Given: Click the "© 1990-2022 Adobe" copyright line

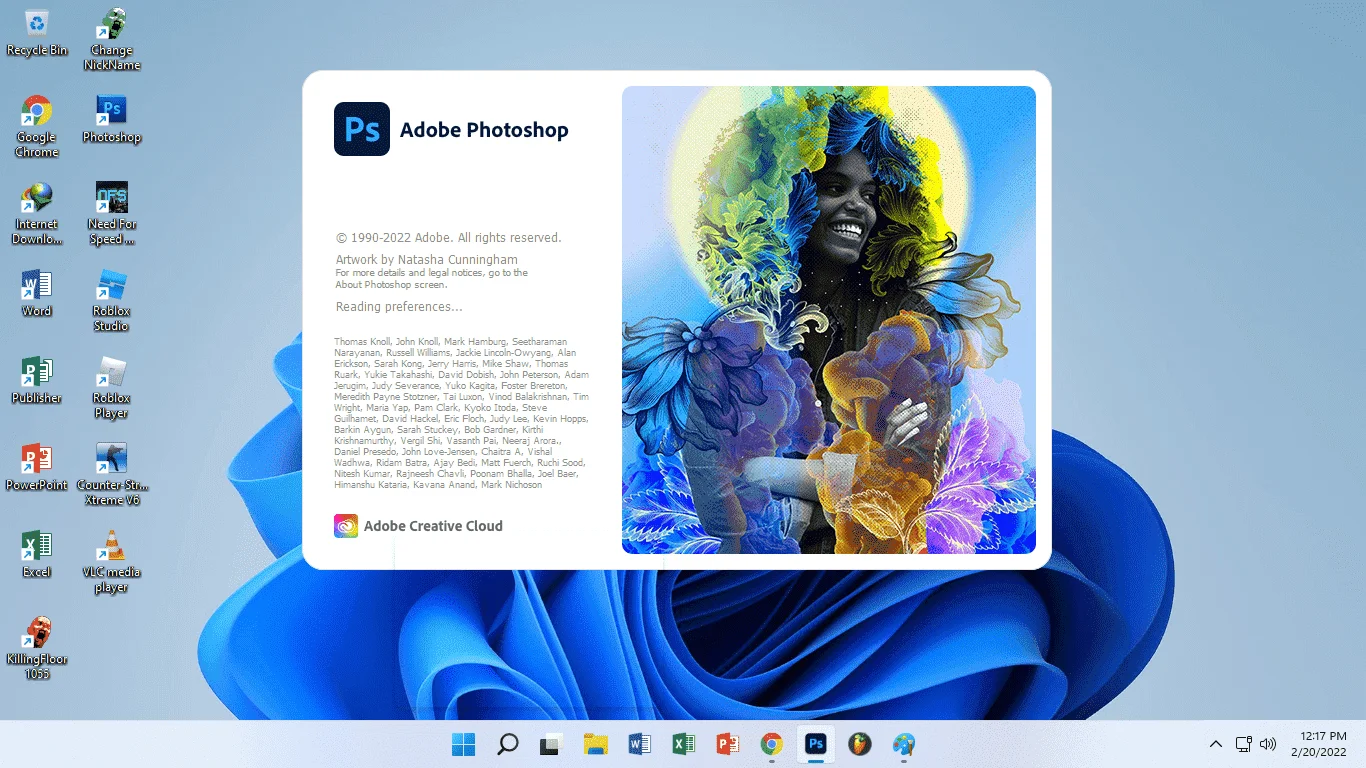Looking at the screenshot, I should click(449, 238).
